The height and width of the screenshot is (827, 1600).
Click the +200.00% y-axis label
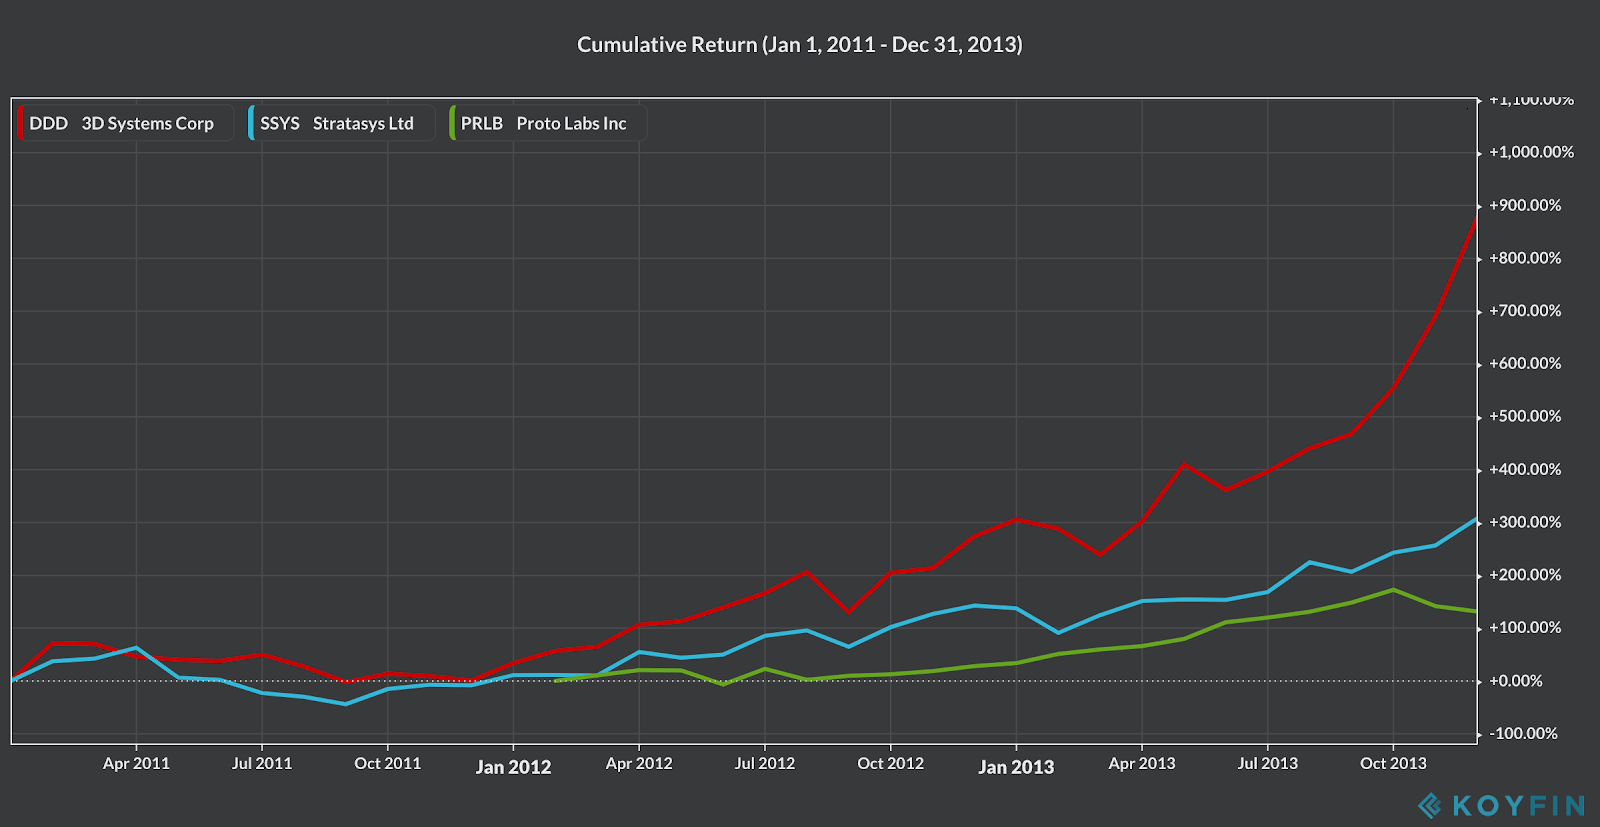(1525, 575)
